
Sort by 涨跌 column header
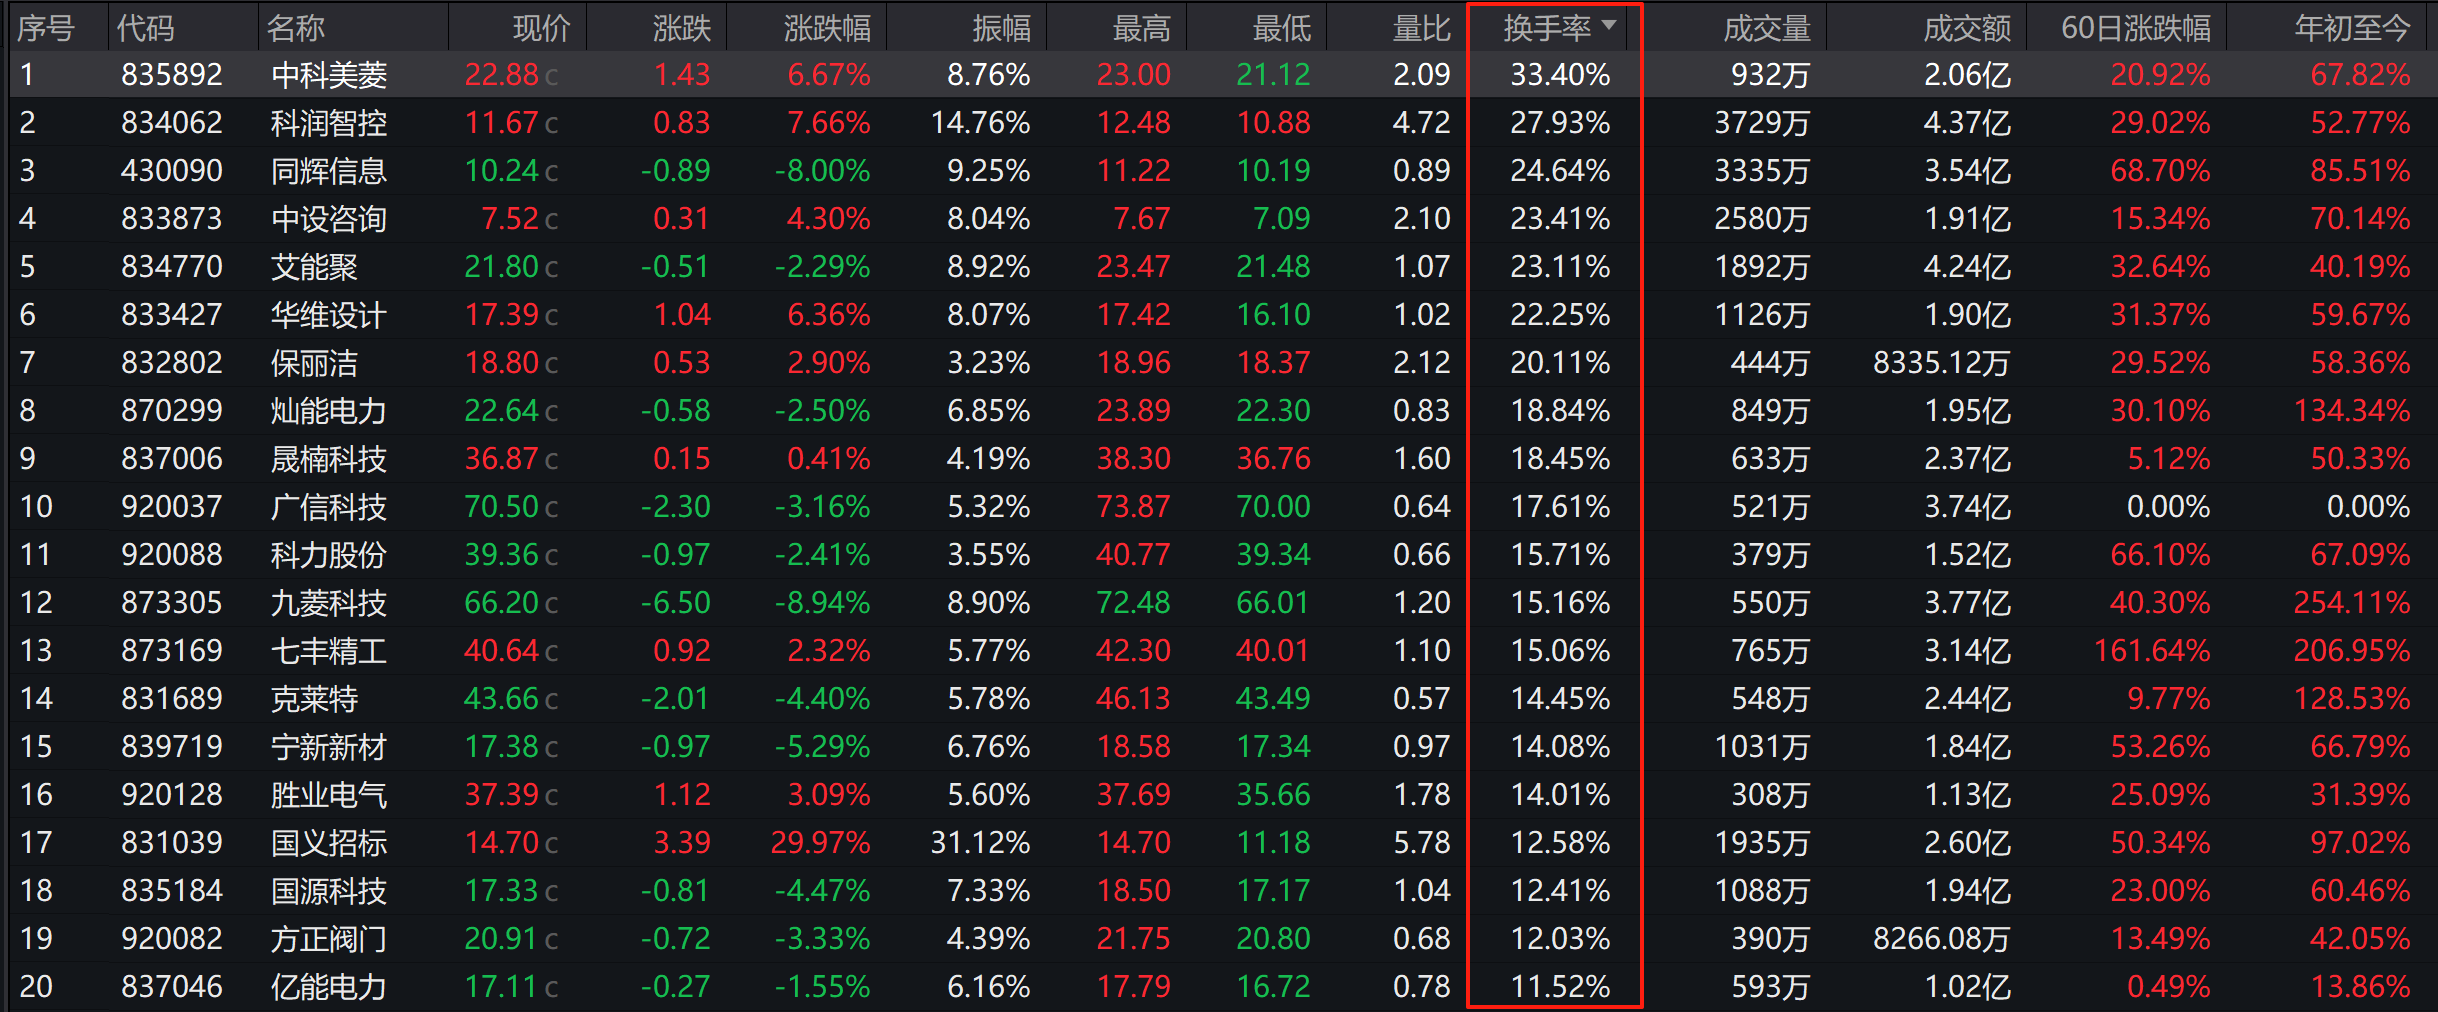[x=681, y=28]
